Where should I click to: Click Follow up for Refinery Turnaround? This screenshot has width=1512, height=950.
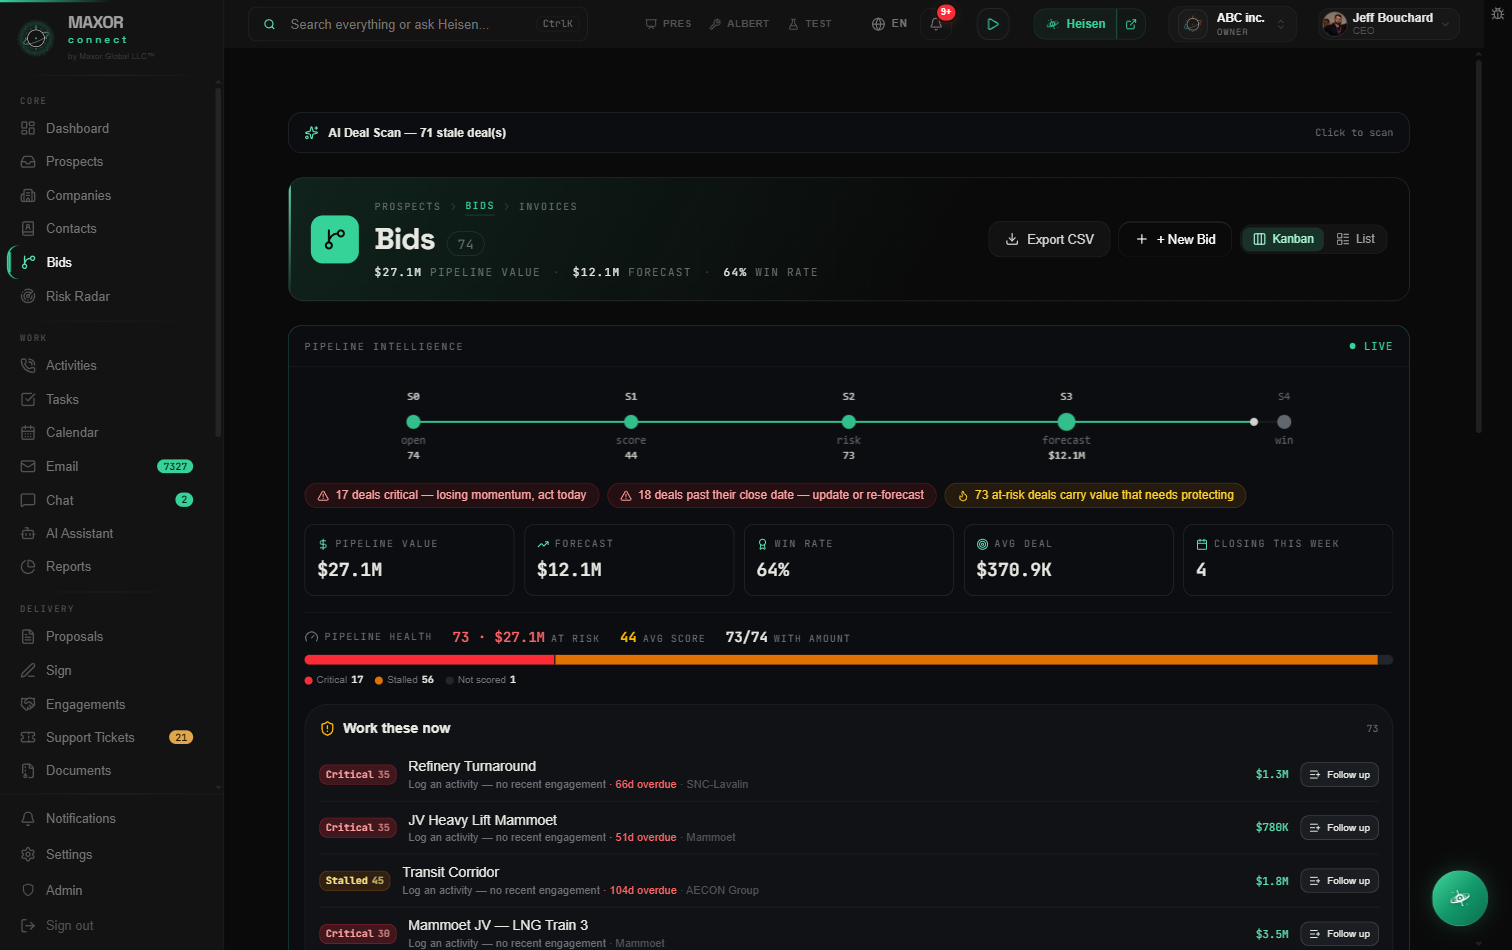tap(1339, 775)
